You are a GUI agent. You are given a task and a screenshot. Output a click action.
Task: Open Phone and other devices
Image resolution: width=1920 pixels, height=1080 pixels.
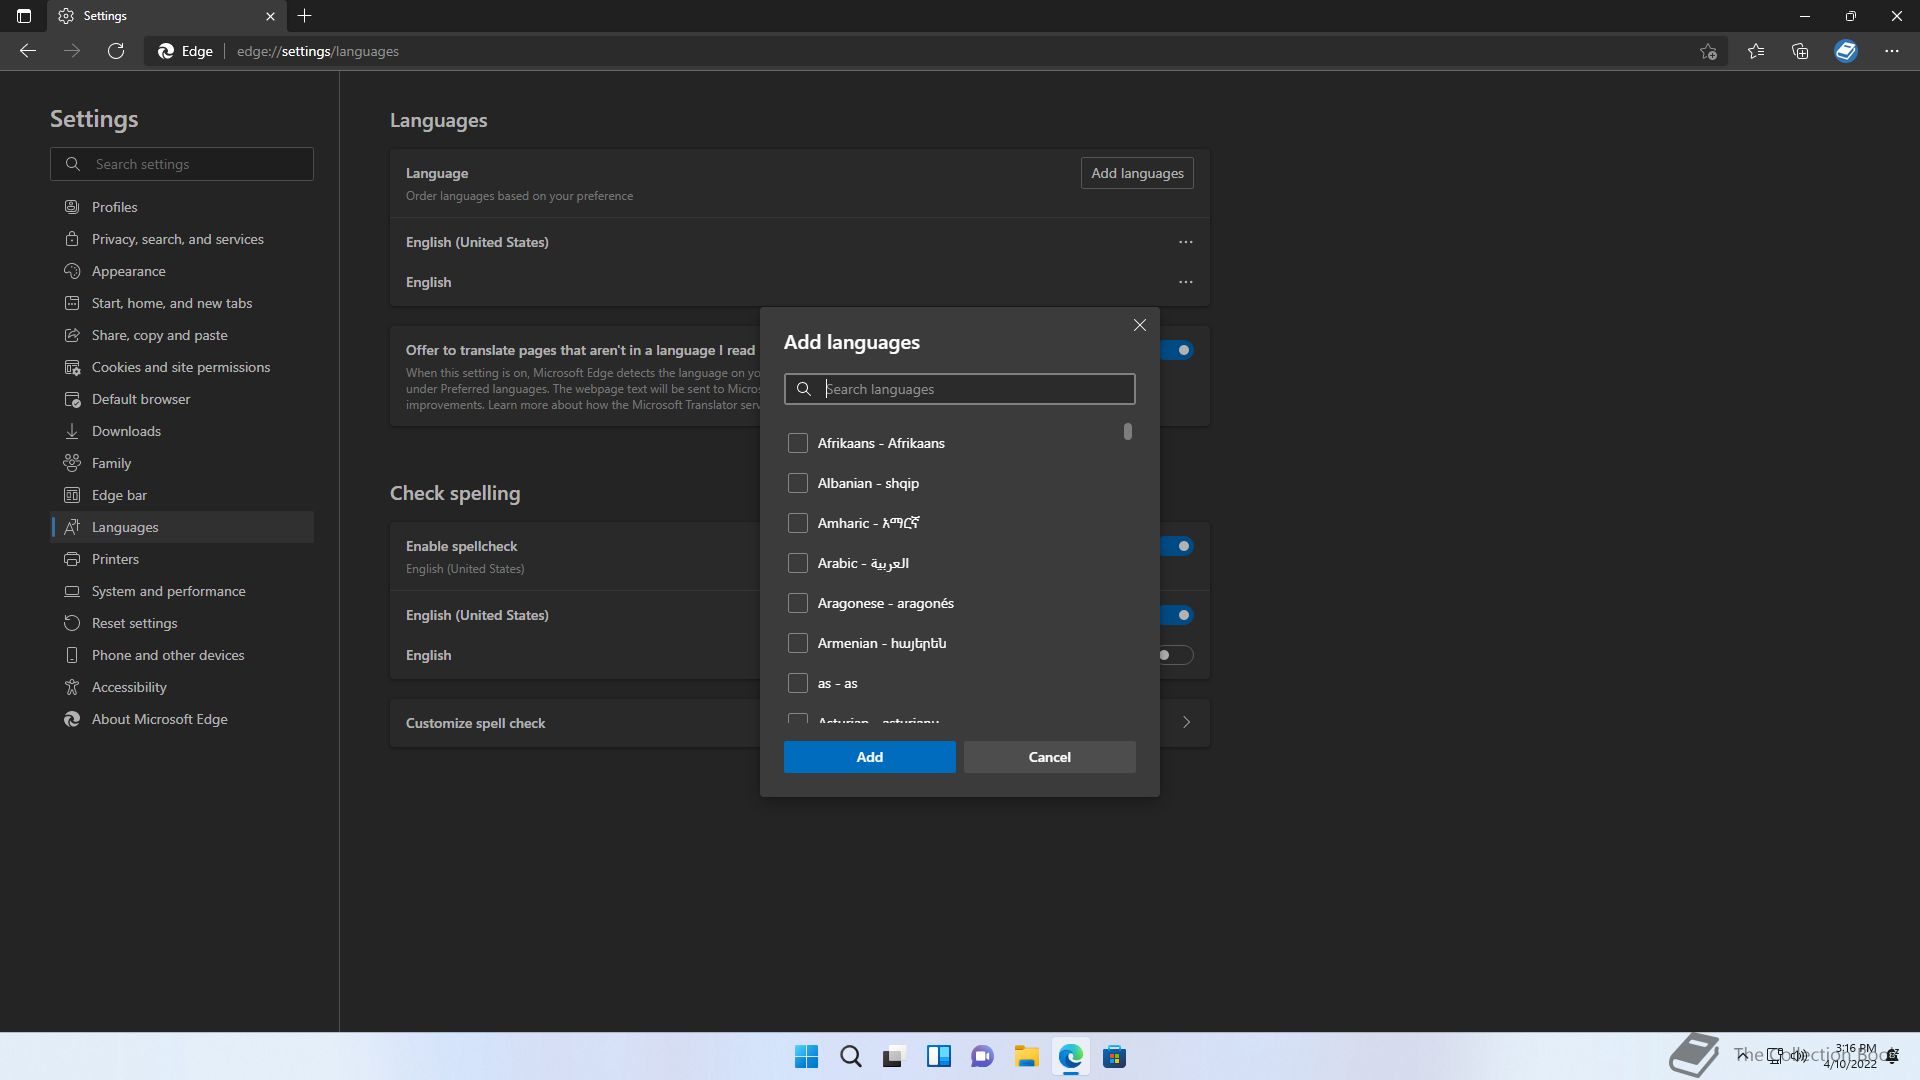click(x=182, y=655)
